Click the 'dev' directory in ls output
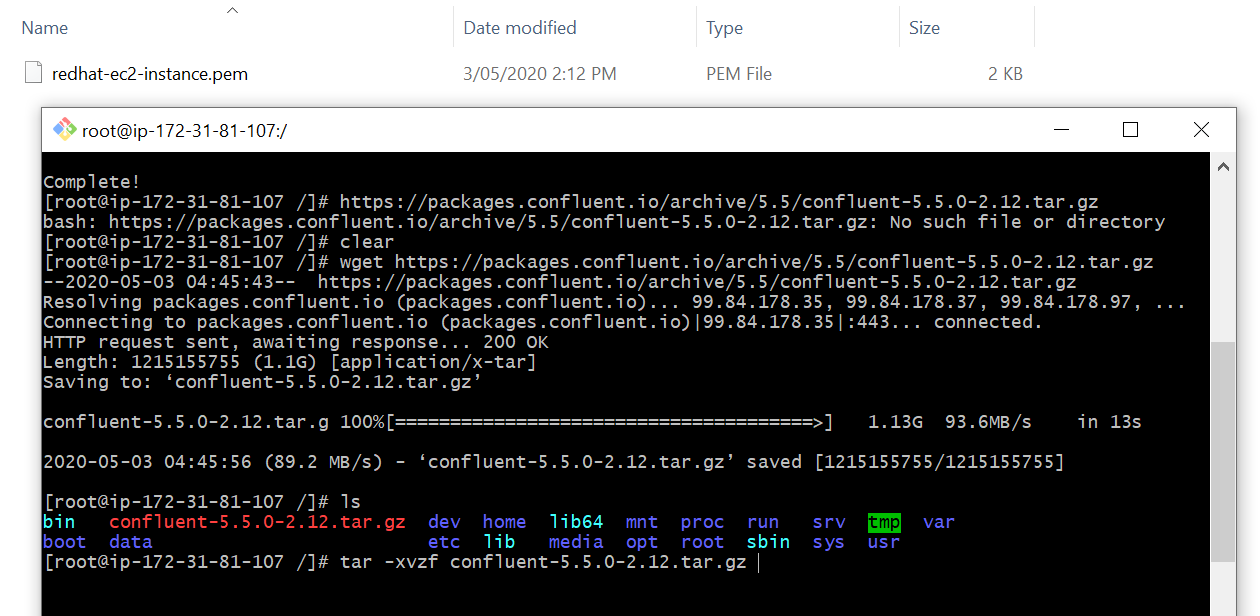 (x=444, y=522)
